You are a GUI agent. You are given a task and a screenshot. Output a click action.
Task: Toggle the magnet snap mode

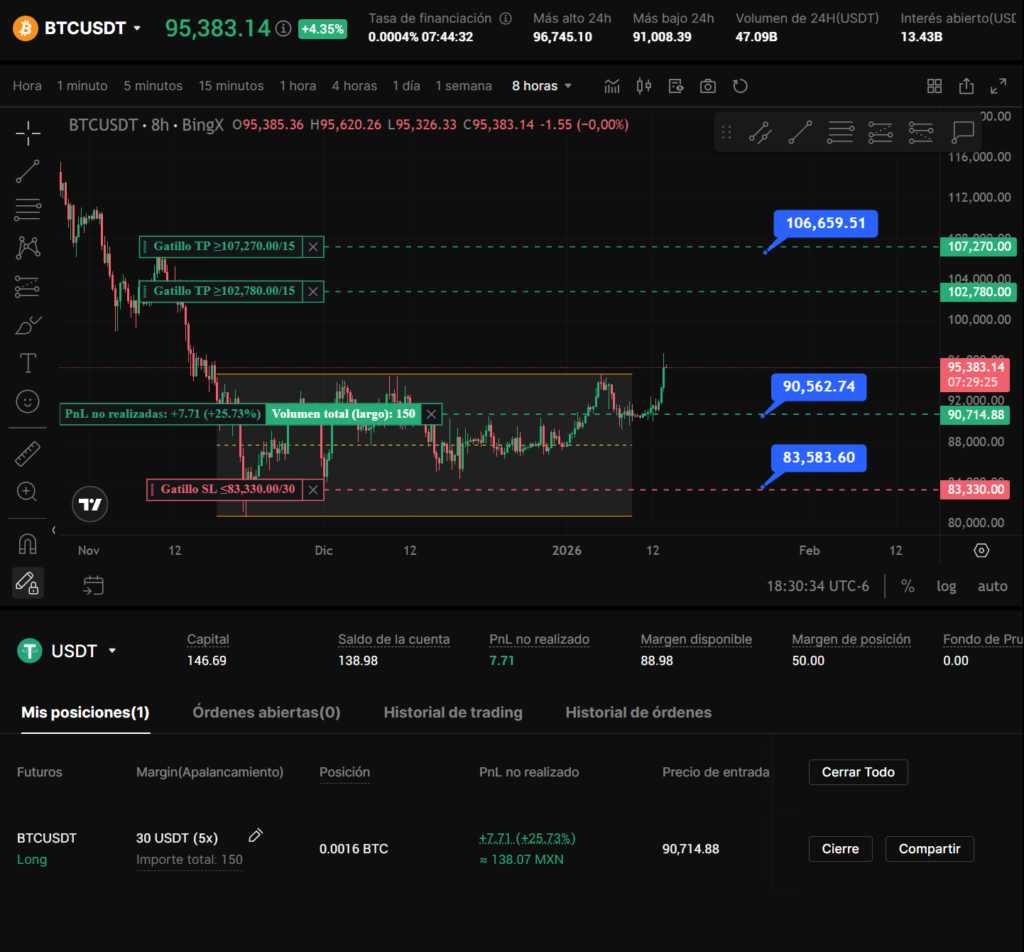point(28,544)
